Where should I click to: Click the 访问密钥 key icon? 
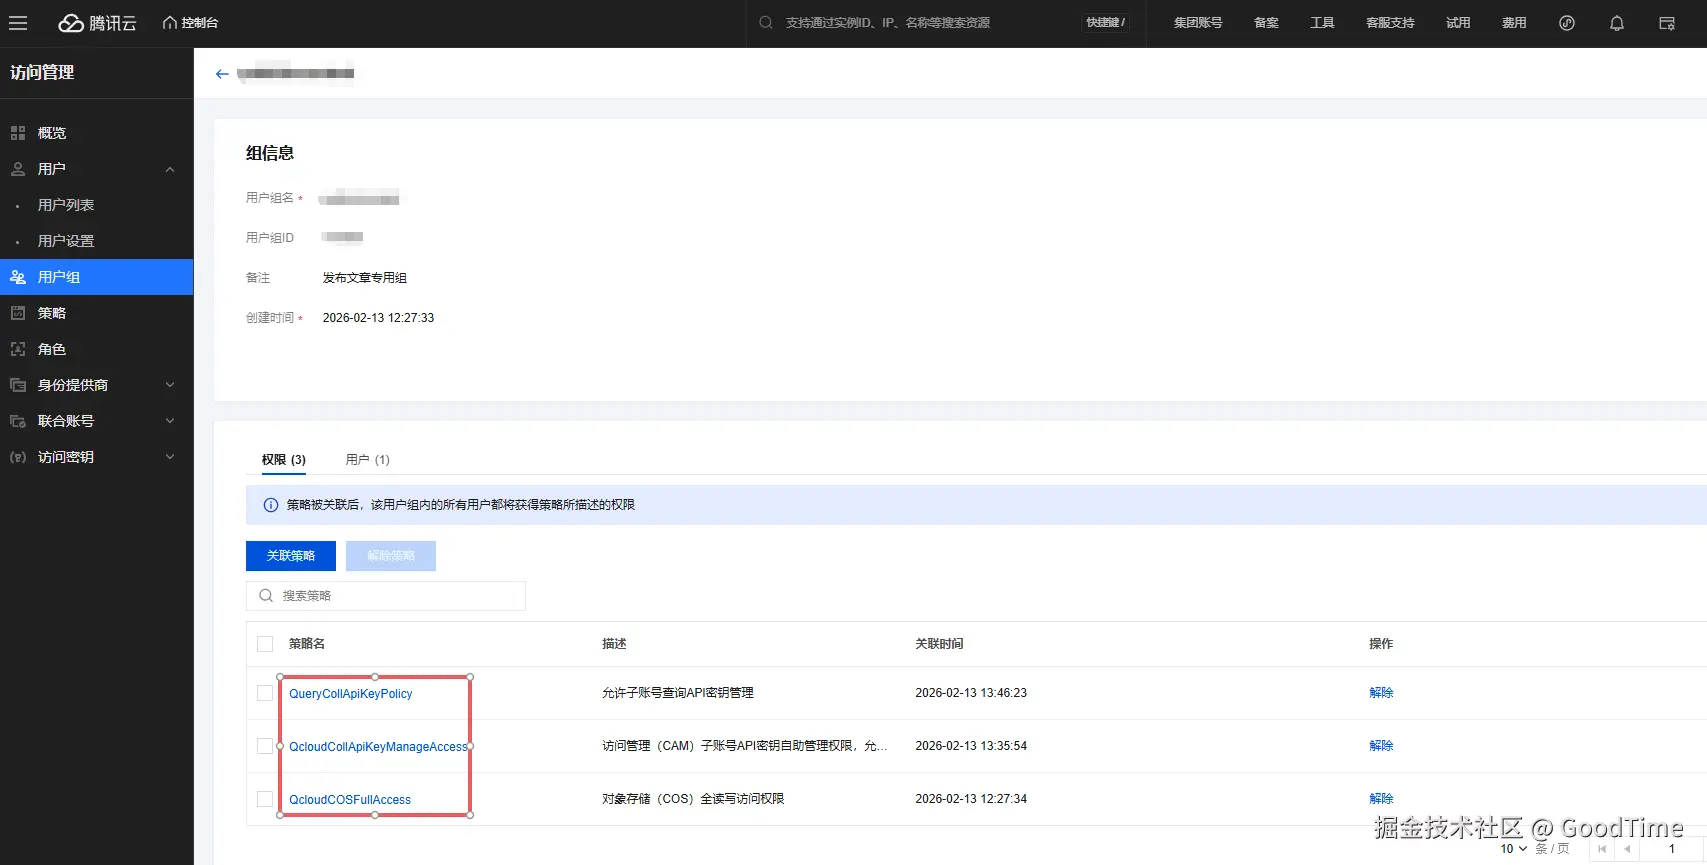18,457
